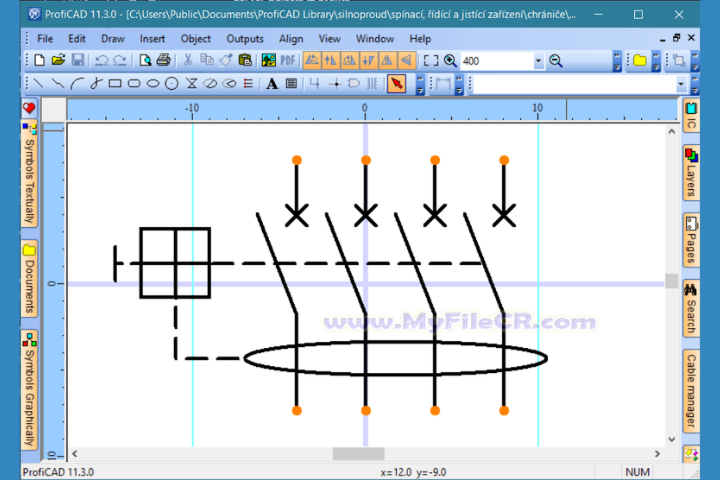Toggle the upward arrow triangle transform button

click(331, 60)
